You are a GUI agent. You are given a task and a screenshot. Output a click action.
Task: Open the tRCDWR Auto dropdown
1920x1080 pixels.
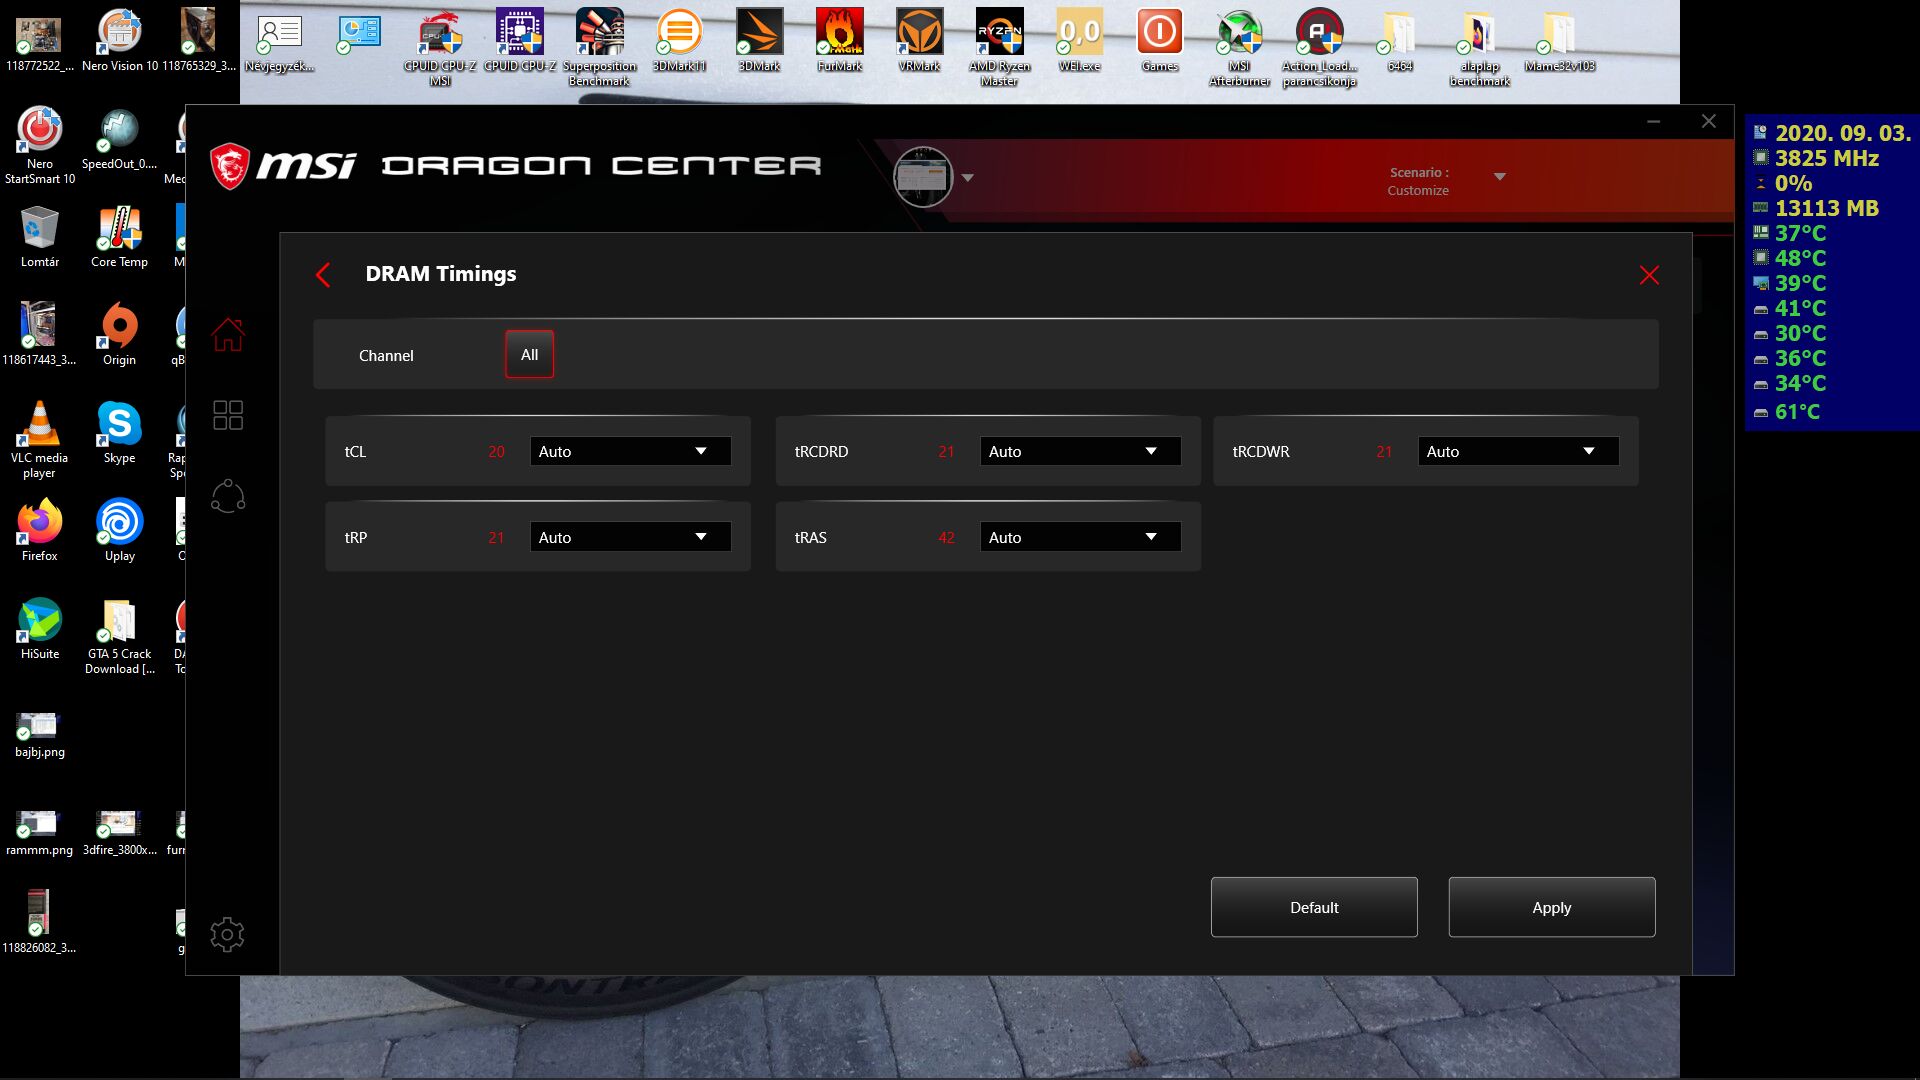(1518, 452)
